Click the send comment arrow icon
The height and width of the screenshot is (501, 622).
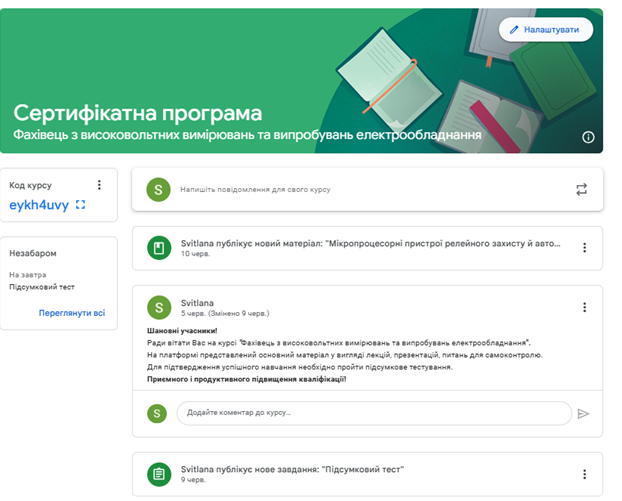coord(583,414)
